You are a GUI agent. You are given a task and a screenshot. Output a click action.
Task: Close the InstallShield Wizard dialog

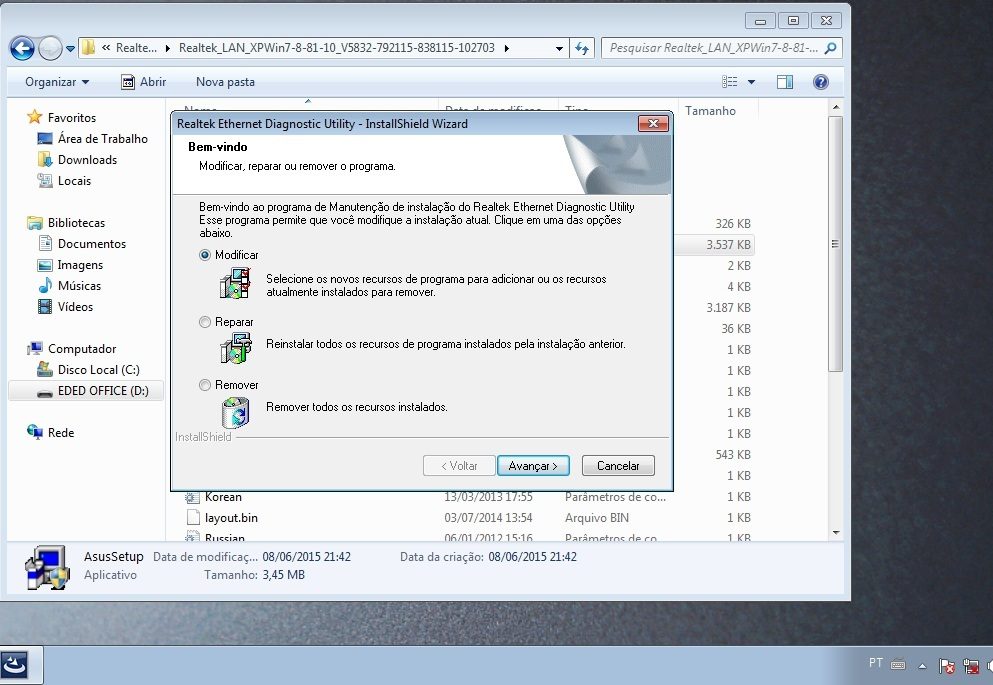pos(653,123)
